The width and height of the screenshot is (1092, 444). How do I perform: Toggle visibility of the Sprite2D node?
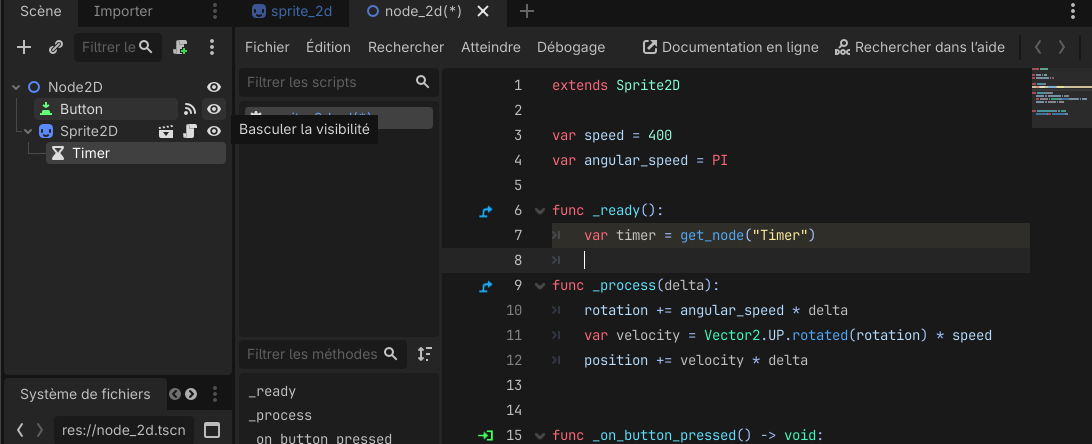pyautogui.click(x=214, y=131)
